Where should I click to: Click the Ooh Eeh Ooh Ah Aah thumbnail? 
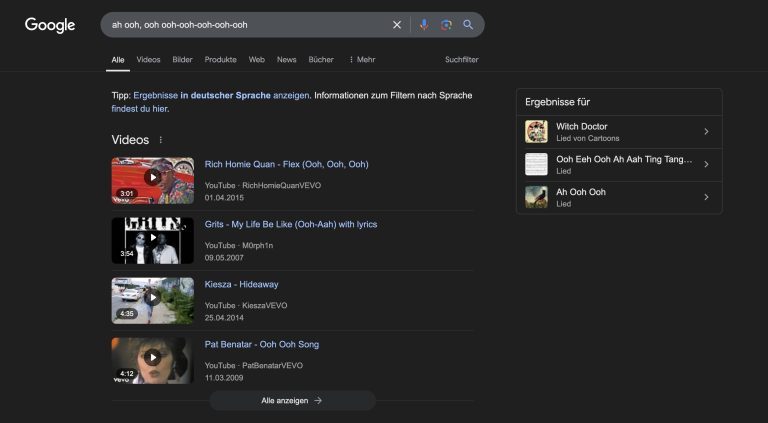point(536,164)
